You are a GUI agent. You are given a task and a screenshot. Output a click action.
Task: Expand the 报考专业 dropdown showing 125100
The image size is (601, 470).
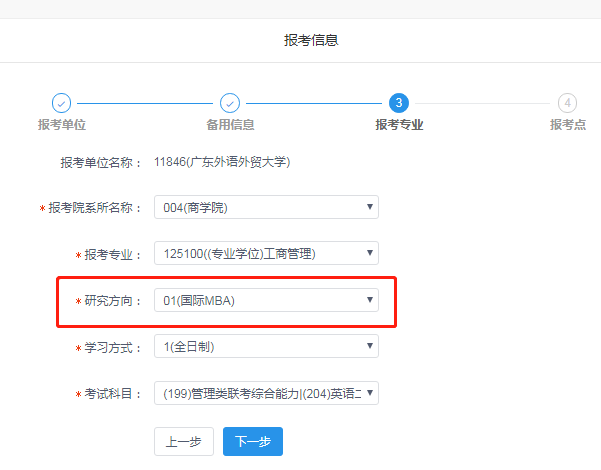266,254
